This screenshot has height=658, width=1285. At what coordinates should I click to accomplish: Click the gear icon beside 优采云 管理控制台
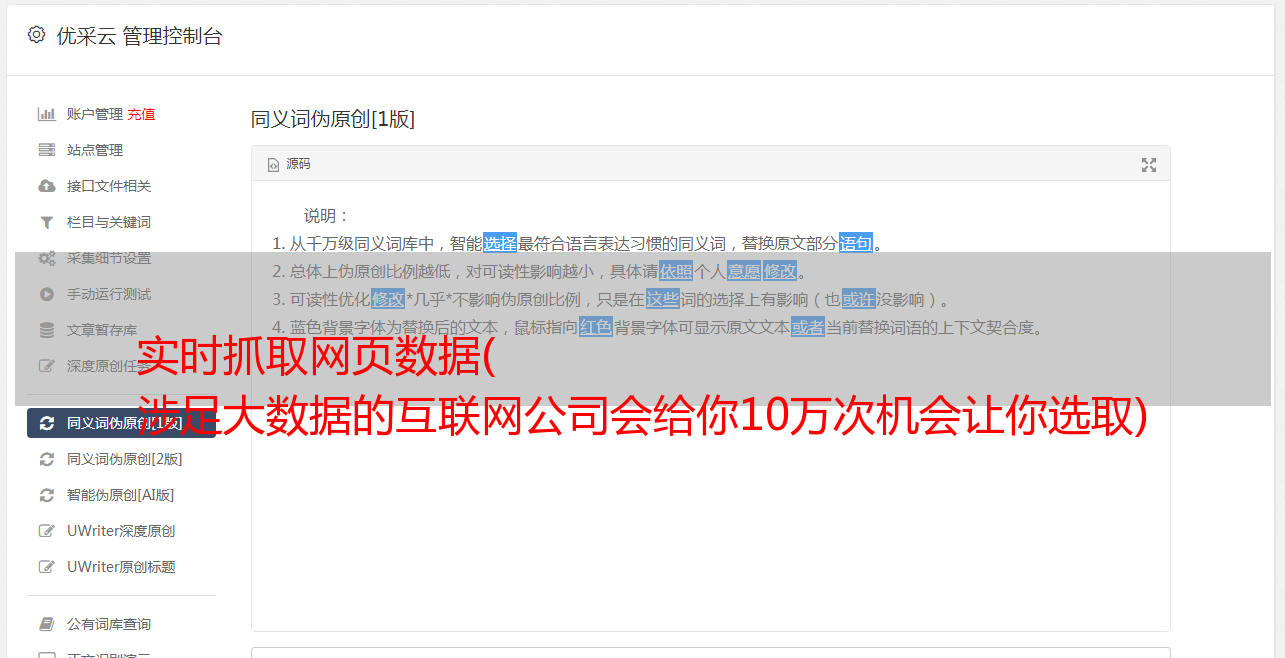(x=37, y=35)
